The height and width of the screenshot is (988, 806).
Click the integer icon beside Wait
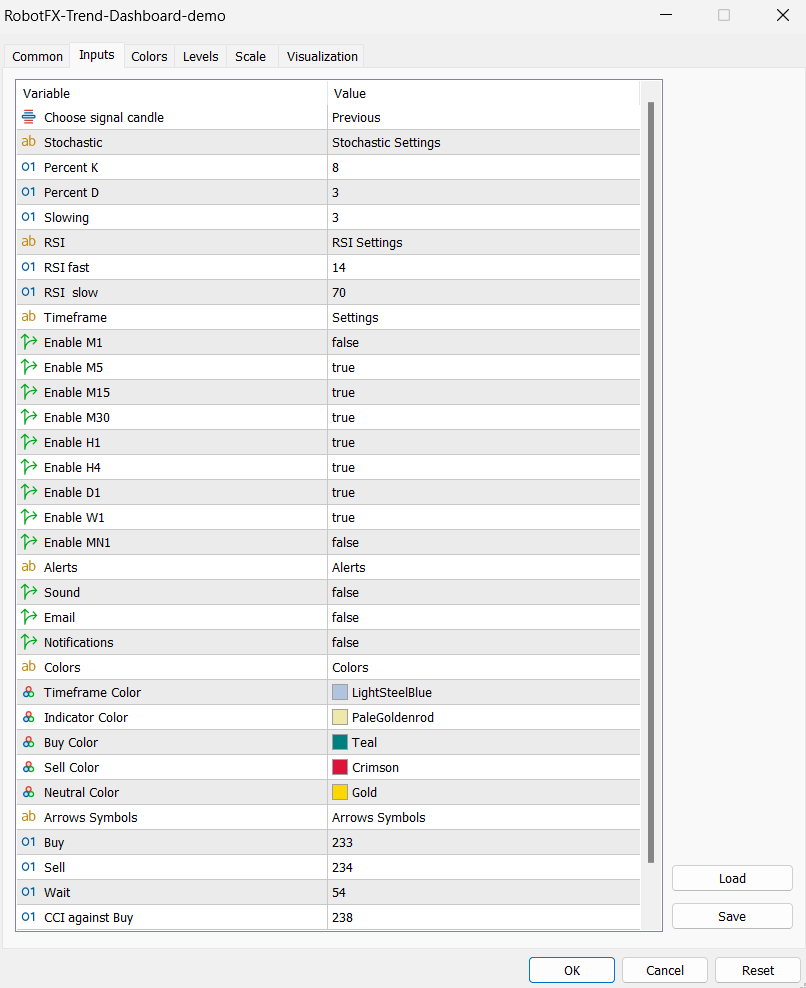coord(28,892)
